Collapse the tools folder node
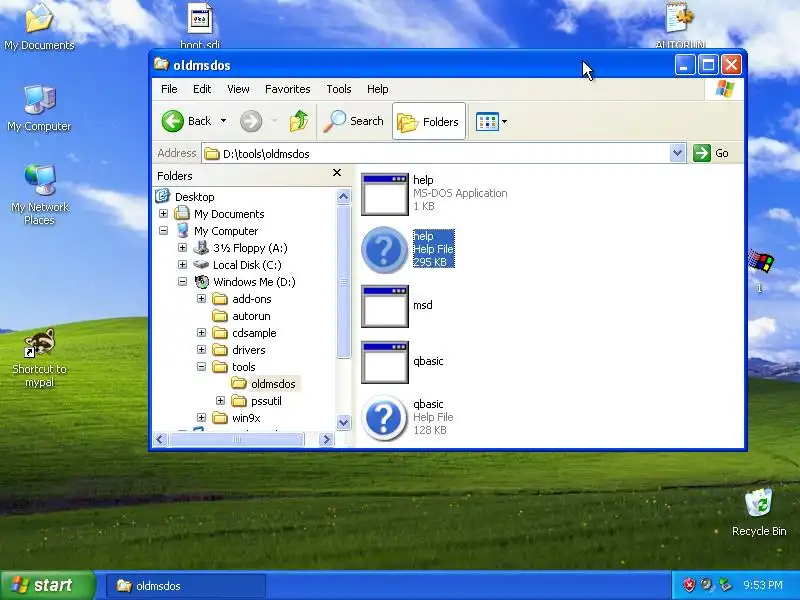The height and width of the screenshot is (600, 800). click(202, 366)
